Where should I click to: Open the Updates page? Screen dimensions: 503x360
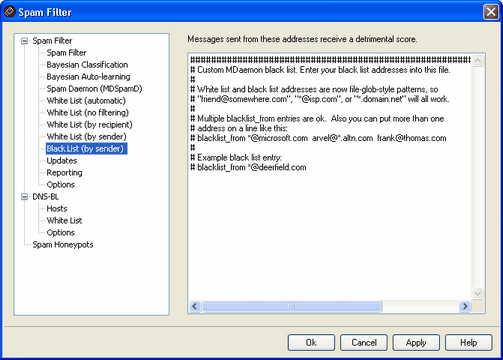[62, 161]
